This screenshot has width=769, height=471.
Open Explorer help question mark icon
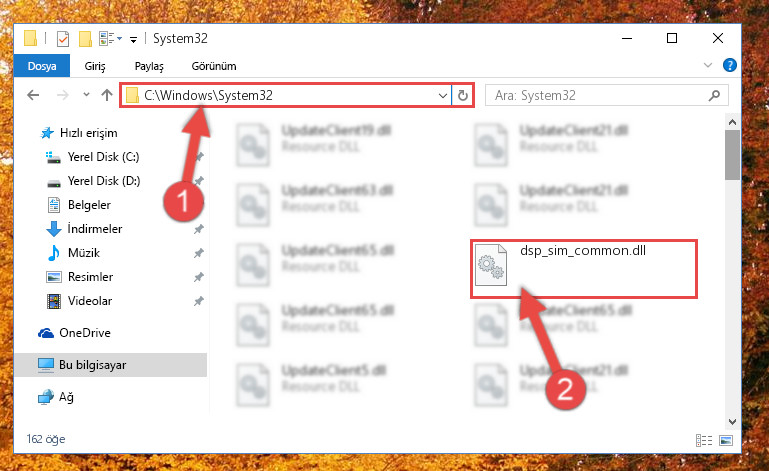point(729,65)
